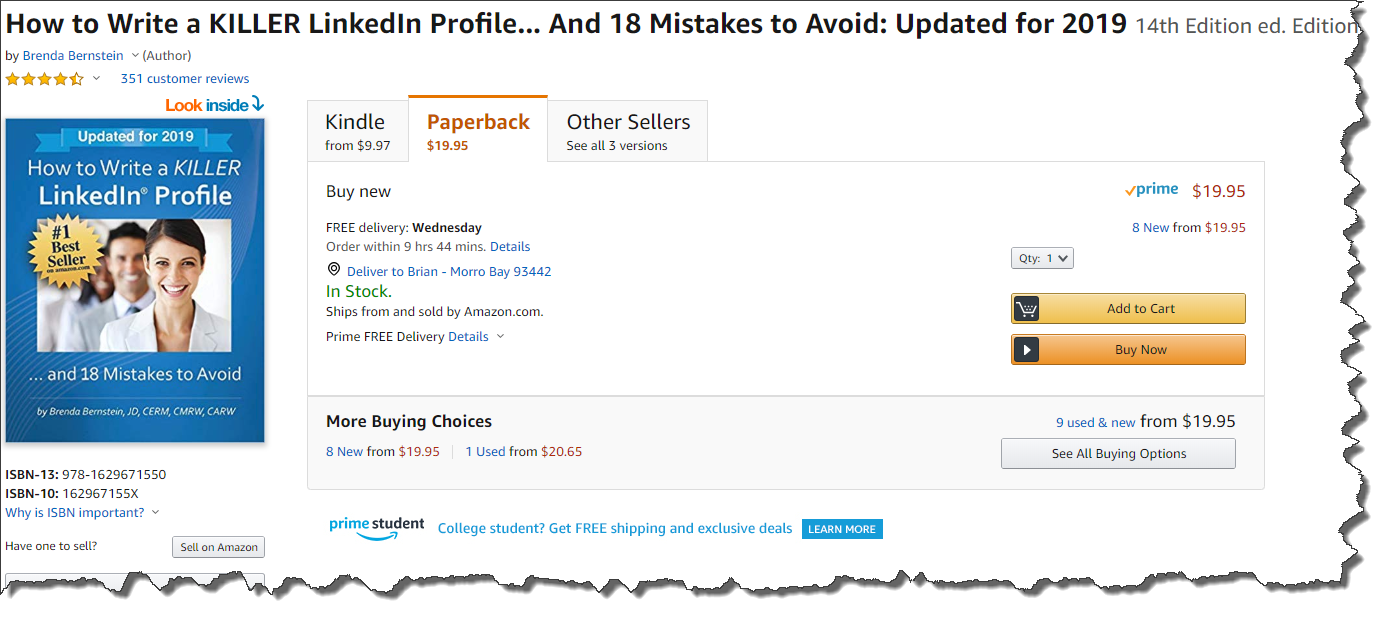
Task: Open the Qty quantity dropdown
Action: point(1042,258)
